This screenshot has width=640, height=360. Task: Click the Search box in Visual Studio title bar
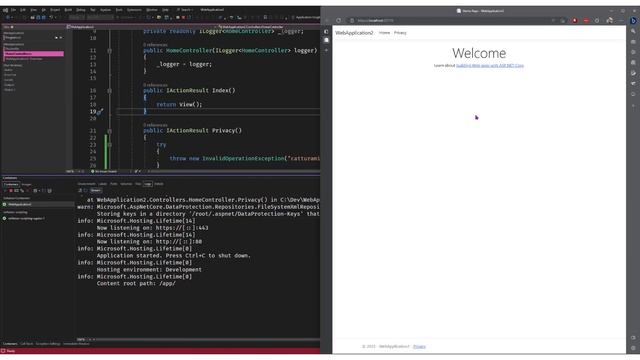pyautogui.click(x=184, y=9)
